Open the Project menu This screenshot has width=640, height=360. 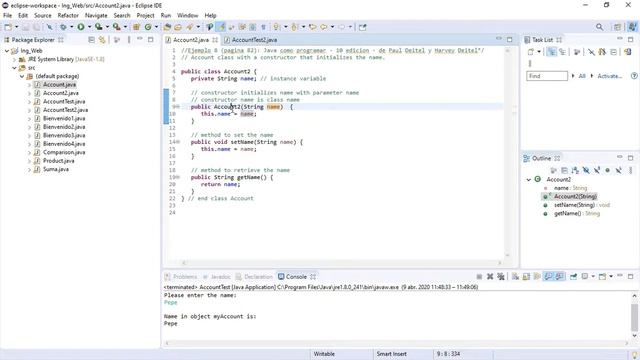pos(145,16)
